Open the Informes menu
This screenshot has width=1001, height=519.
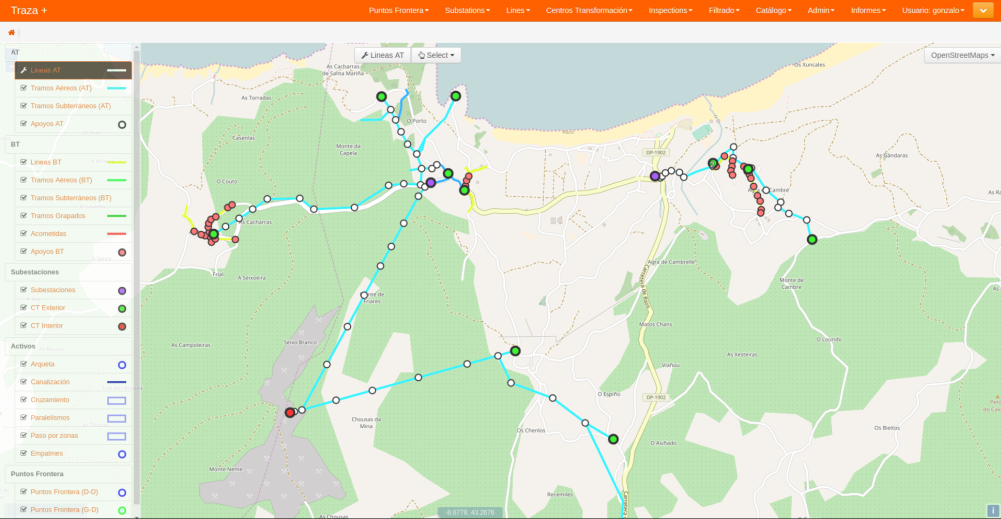pyautogui.click(x=868, y=10)
